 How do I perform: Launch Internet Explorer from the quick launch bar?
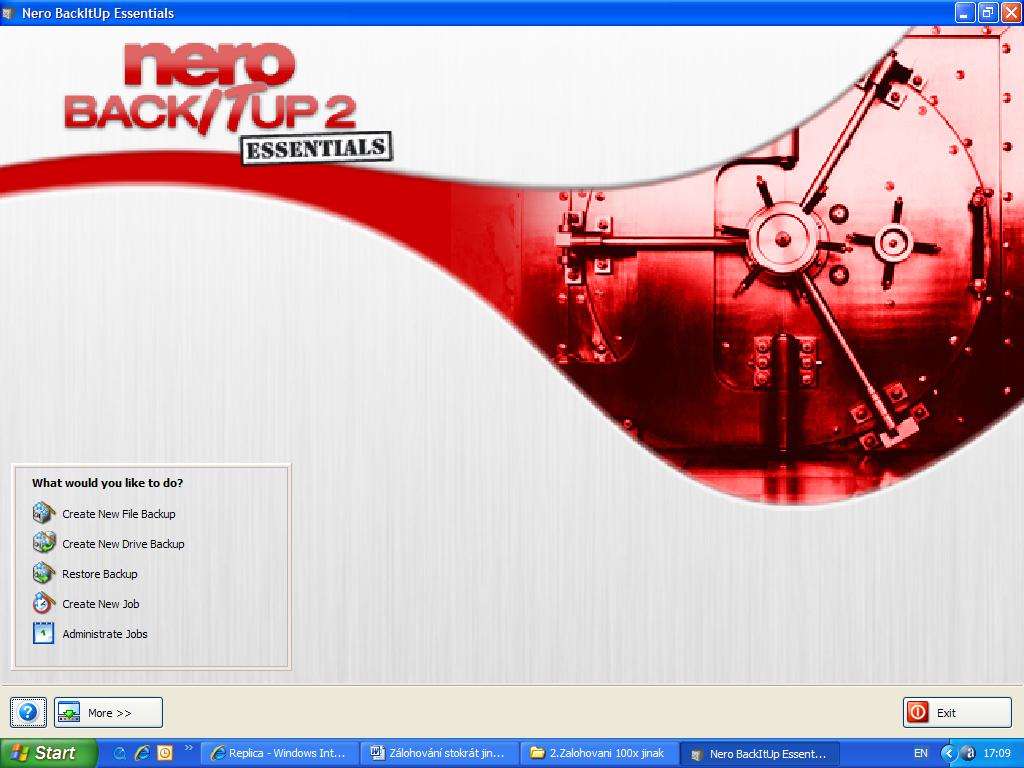click(x=143, y=753)
